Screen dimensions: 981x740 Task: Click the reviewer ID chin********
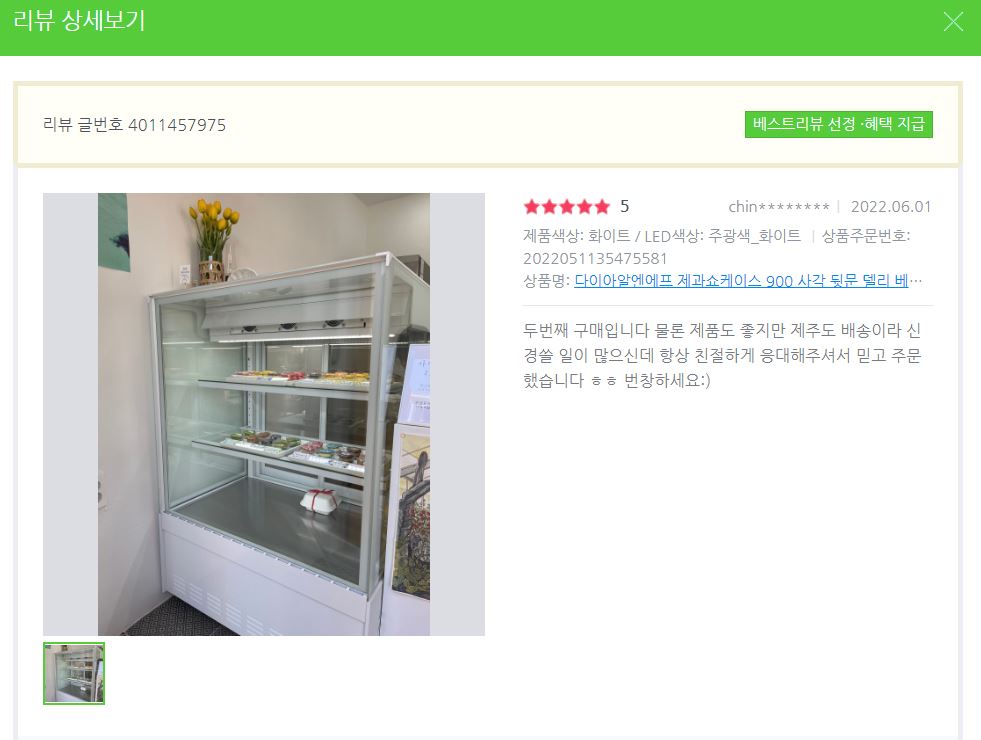click(779, 206)
